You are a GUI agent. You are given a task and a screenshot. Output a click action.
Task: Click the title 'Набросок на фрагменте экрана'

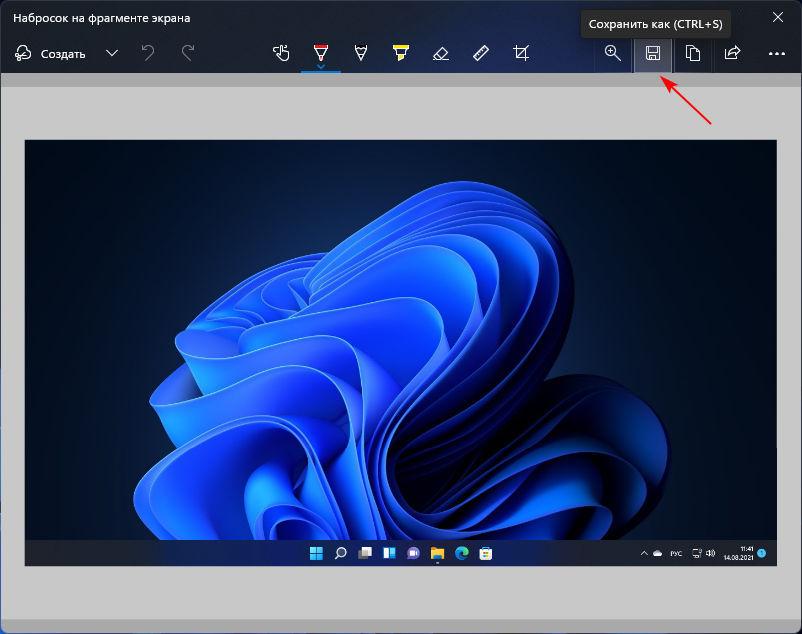[x=102, y=18]
